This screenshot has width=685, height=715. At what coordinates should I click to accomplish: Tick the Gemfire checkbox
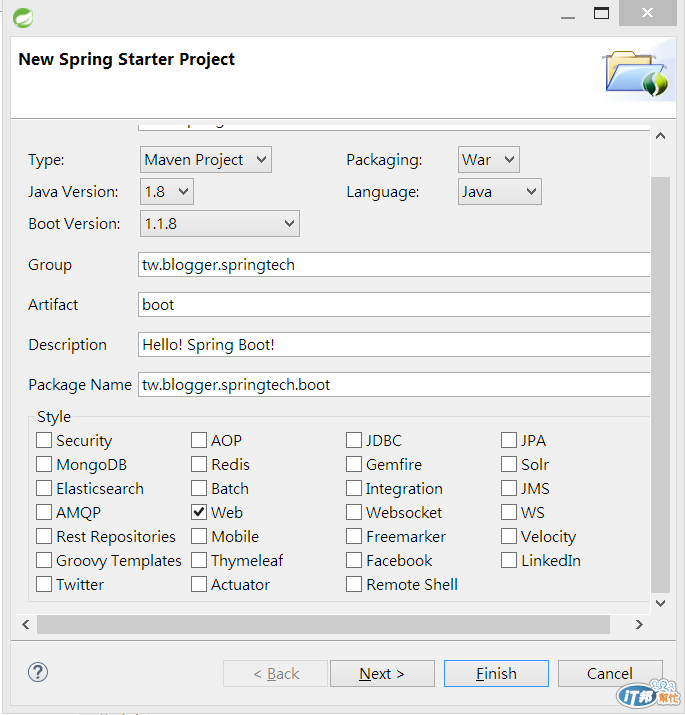tap(354, 464)
